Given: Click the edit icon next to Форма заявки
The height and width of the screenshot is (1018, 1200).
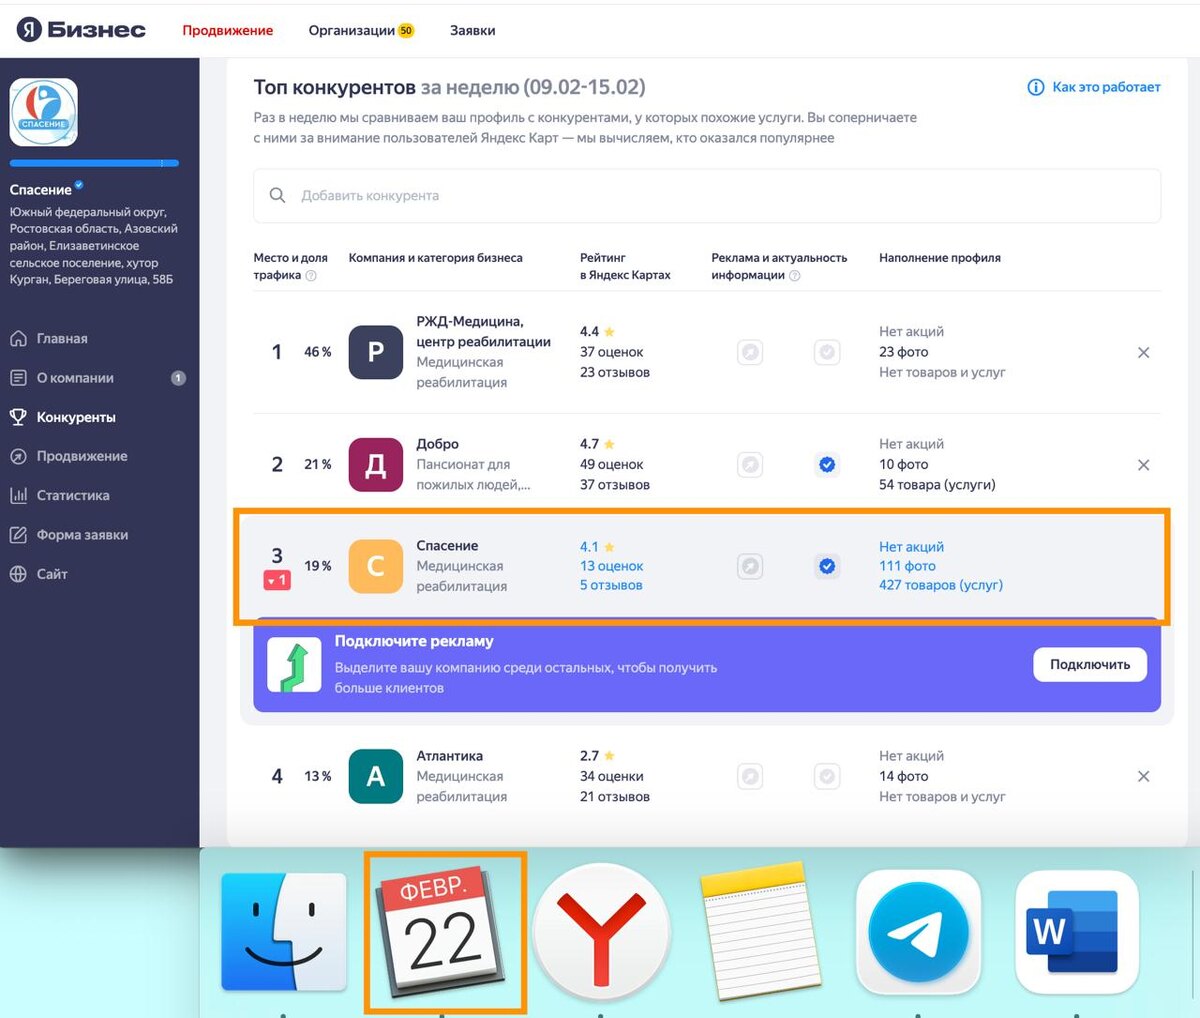Looking at the screenshot, I should 18,535.
